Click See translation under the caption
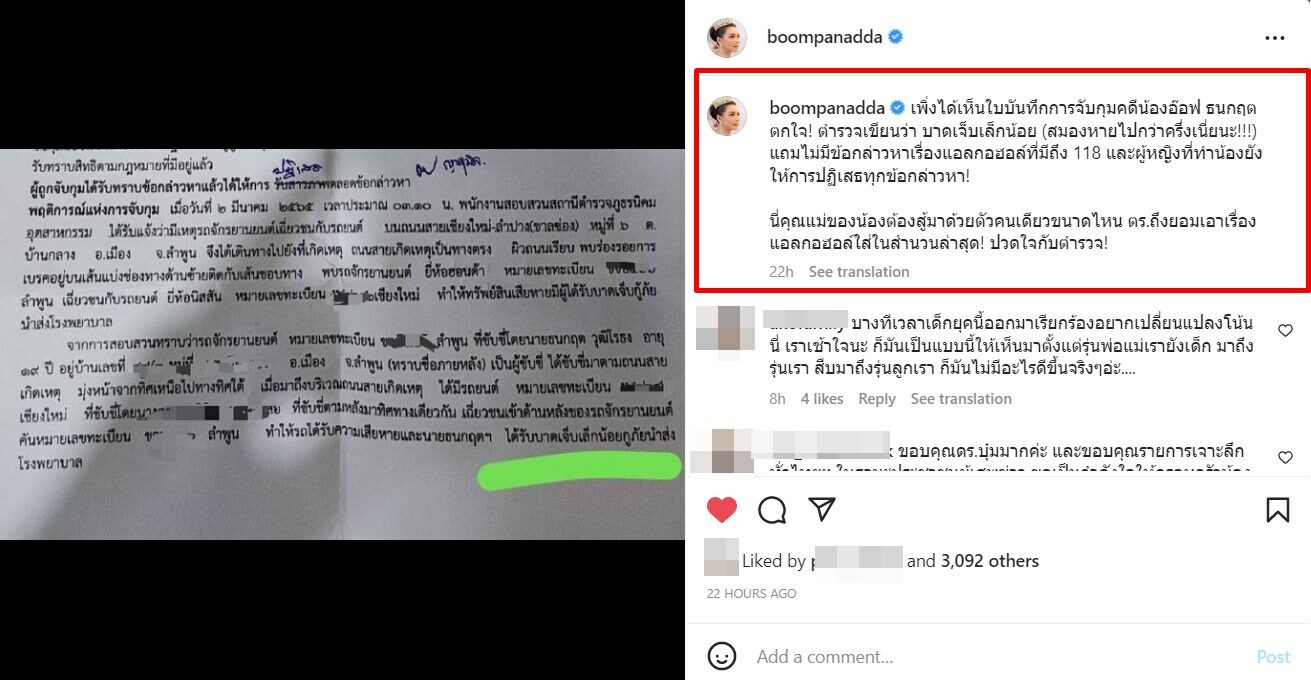 tap(859, 272)
